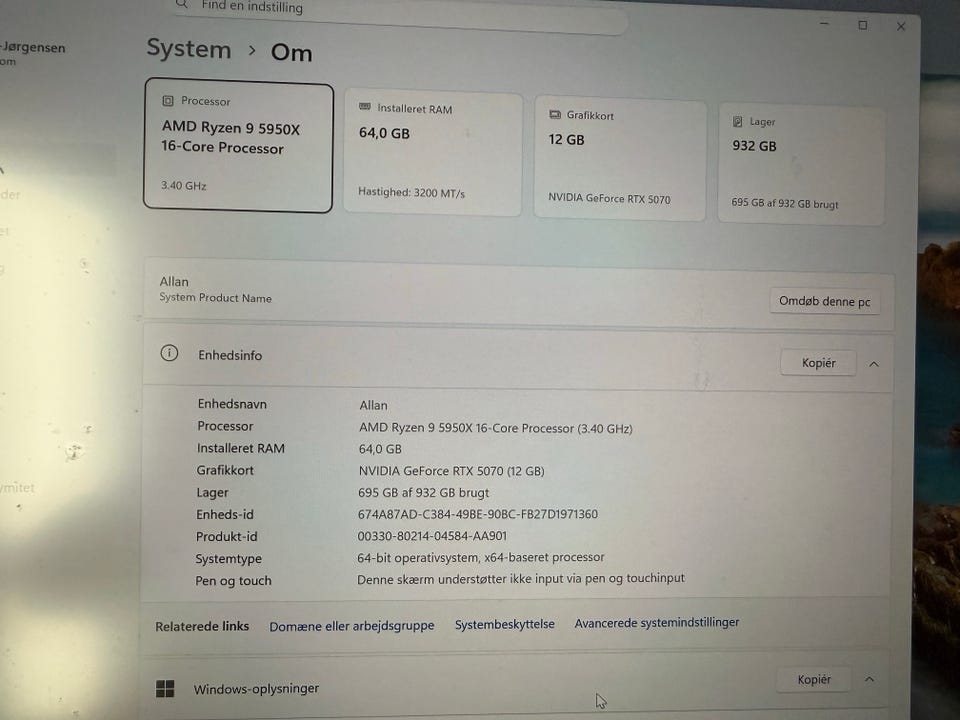The width and height of the screenshot is (960, 720).
Task: Click the Enheds-id value 674A87AD-C384-49BE-90BC-FB27D1971360
Action: pos(478,514)
